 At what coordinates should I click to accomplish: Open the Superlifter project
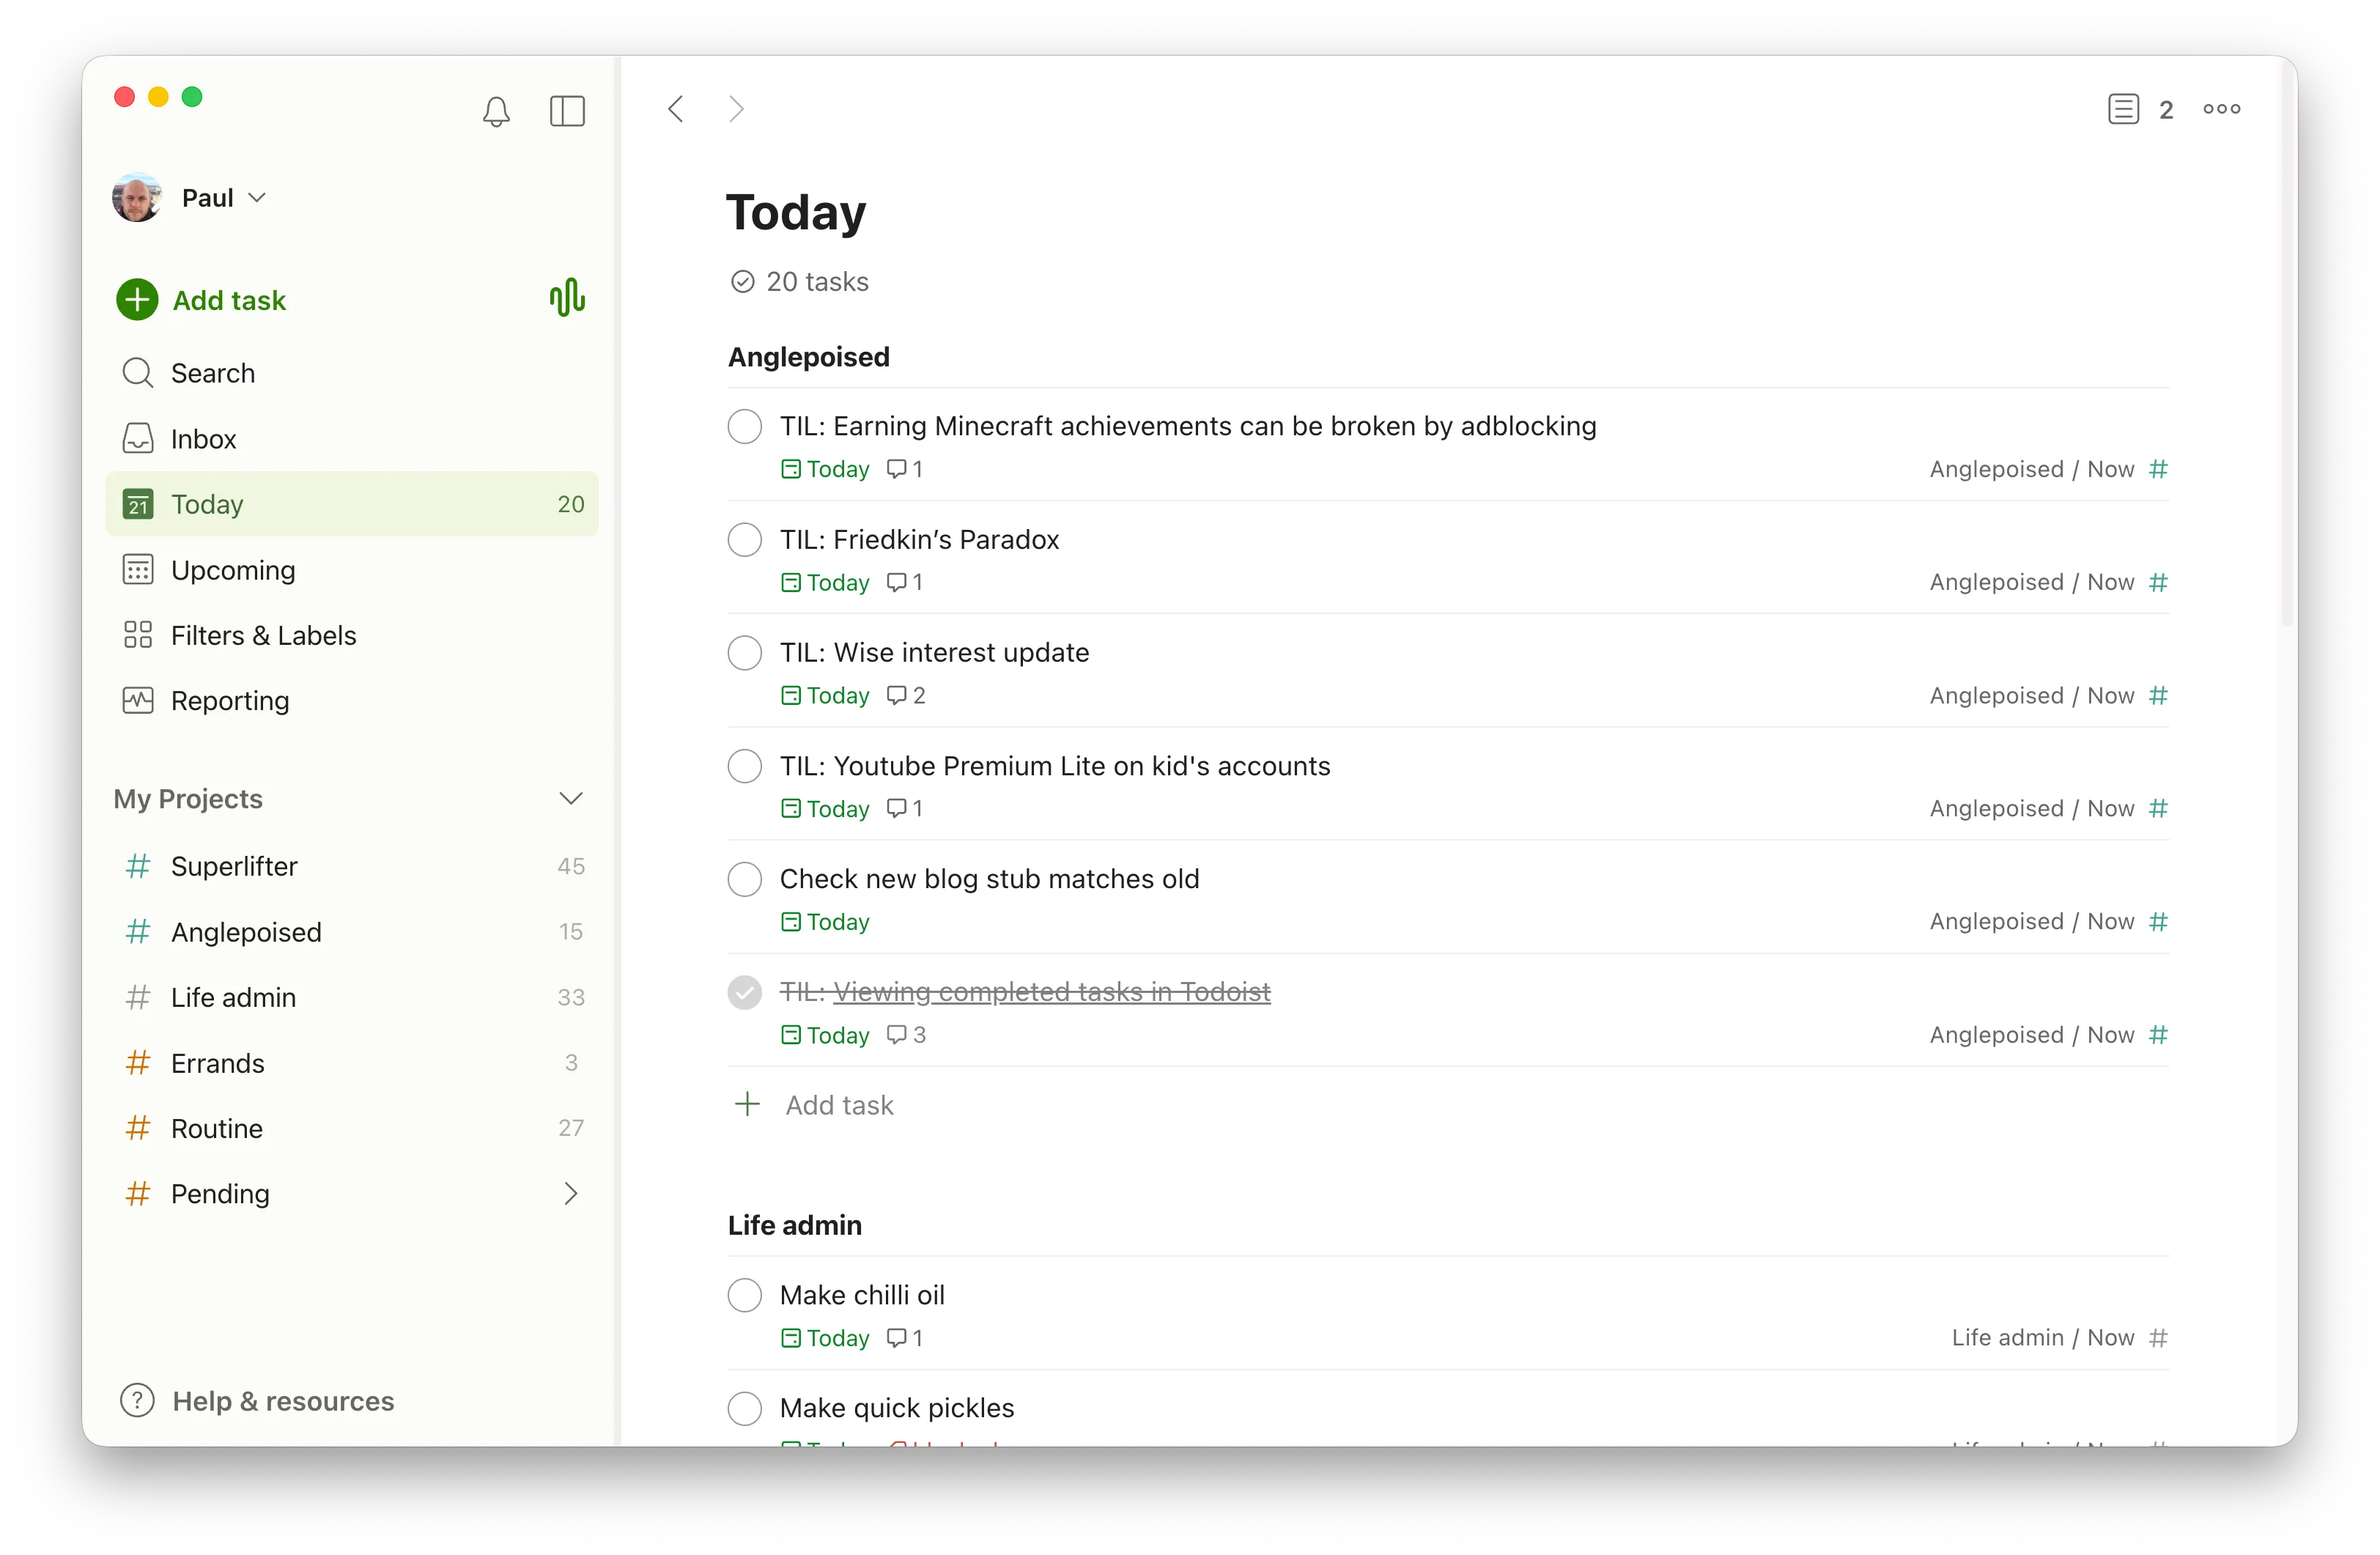coord(352,866)
